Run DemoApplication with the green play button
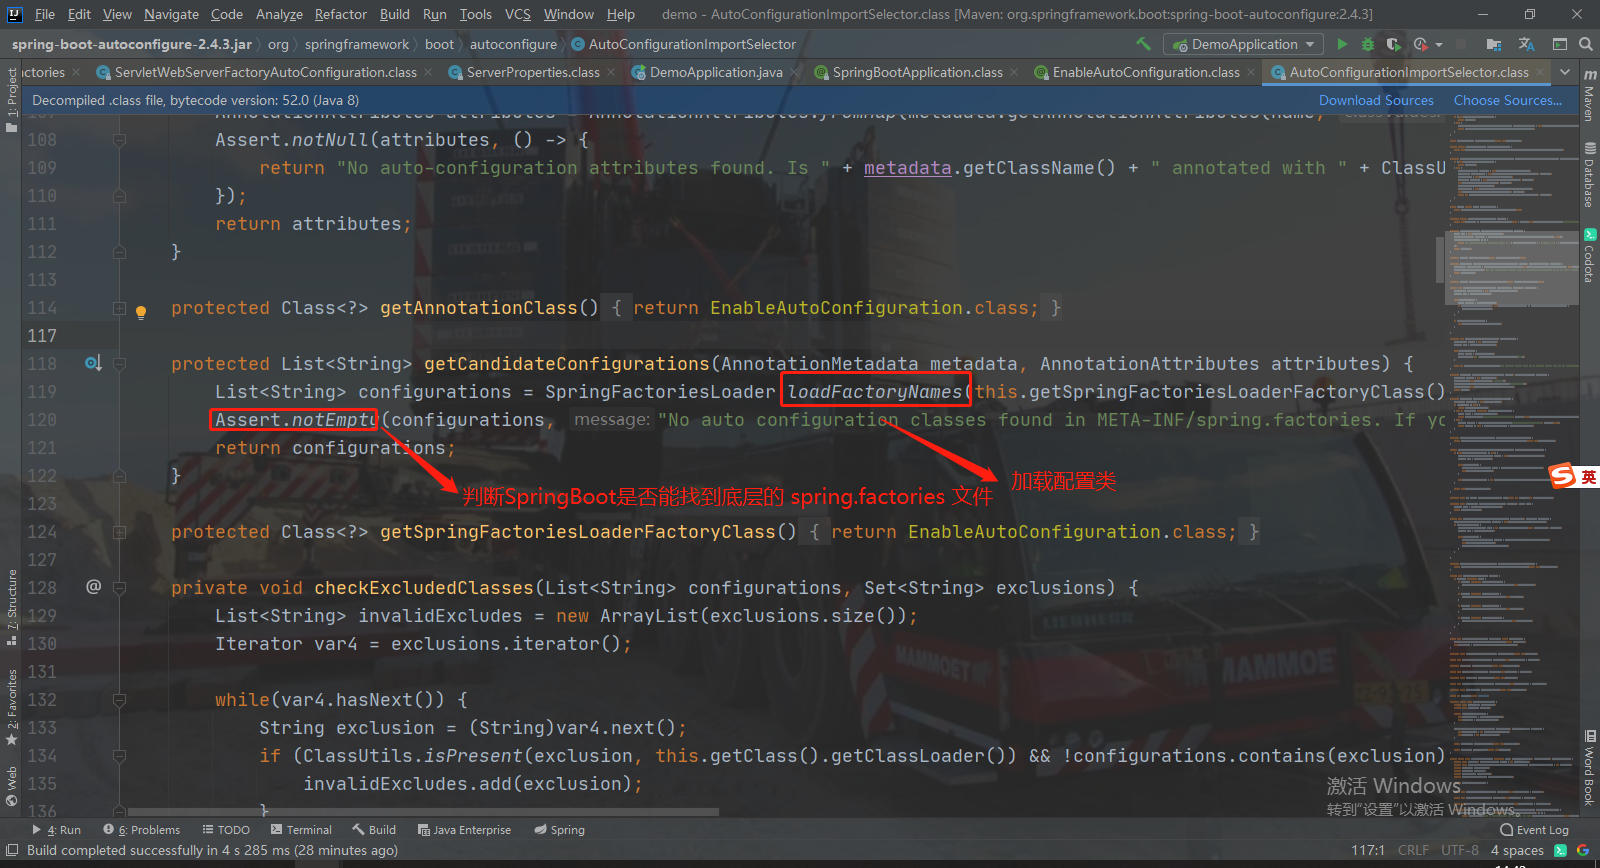This screenshot has width=1600, height=868. 1342,44
